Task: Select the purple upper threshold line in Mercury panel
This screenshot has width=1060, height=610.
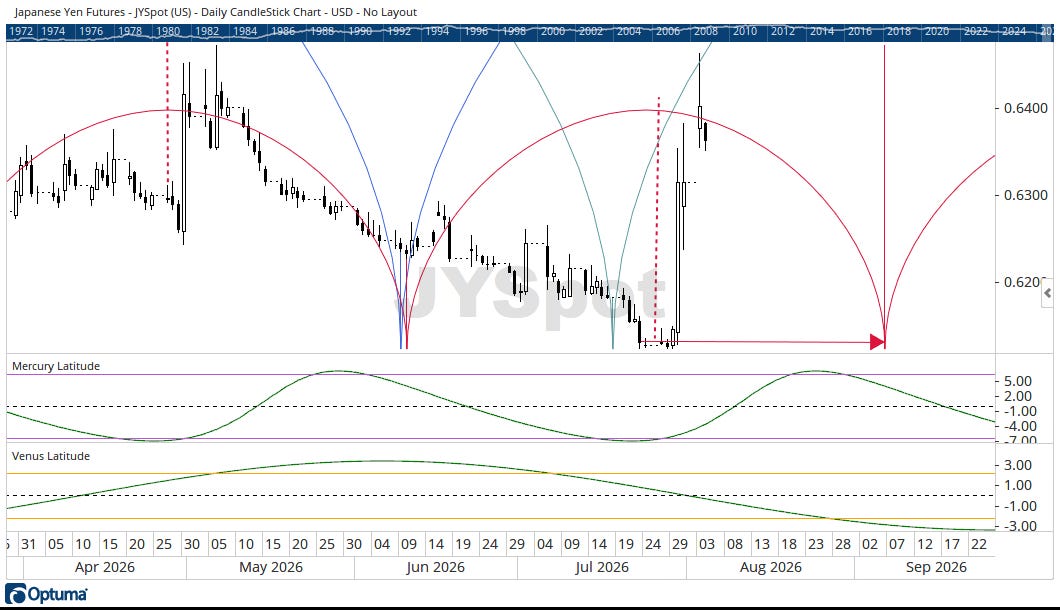Action: [x=500, y=374]
